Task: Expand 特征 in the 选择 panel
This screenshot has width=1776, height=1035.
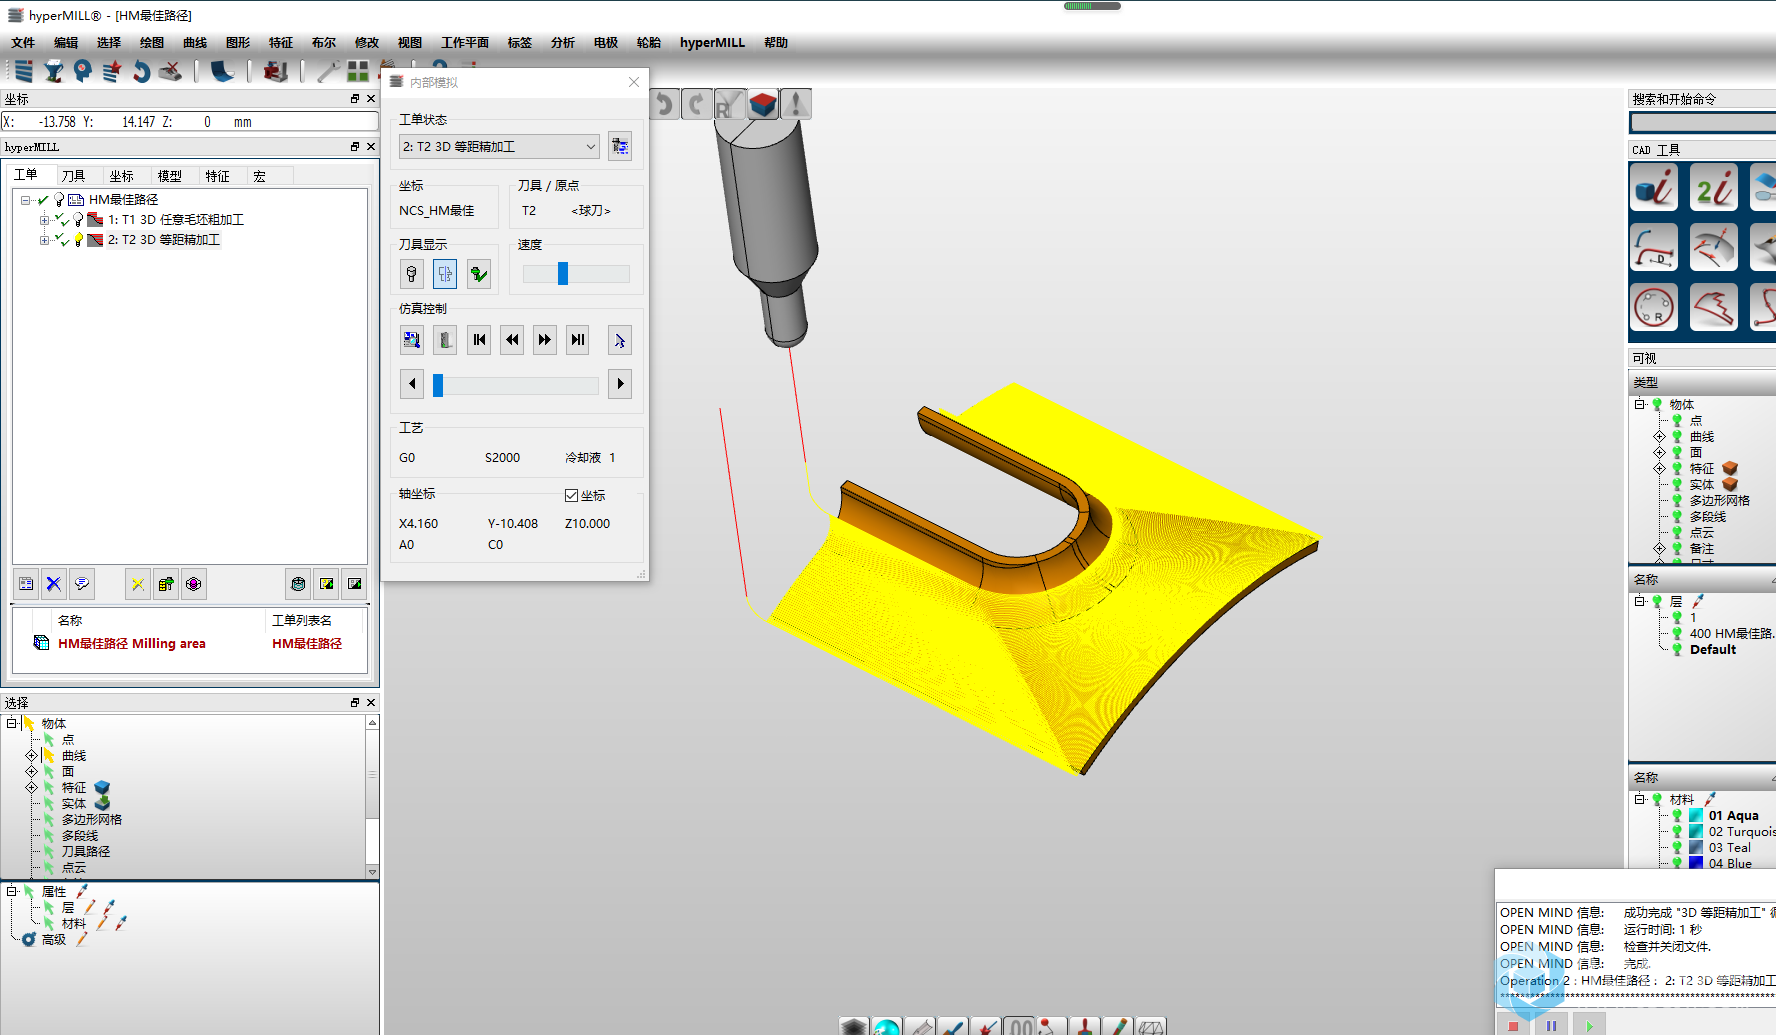Action: click(x=31, y=788)
